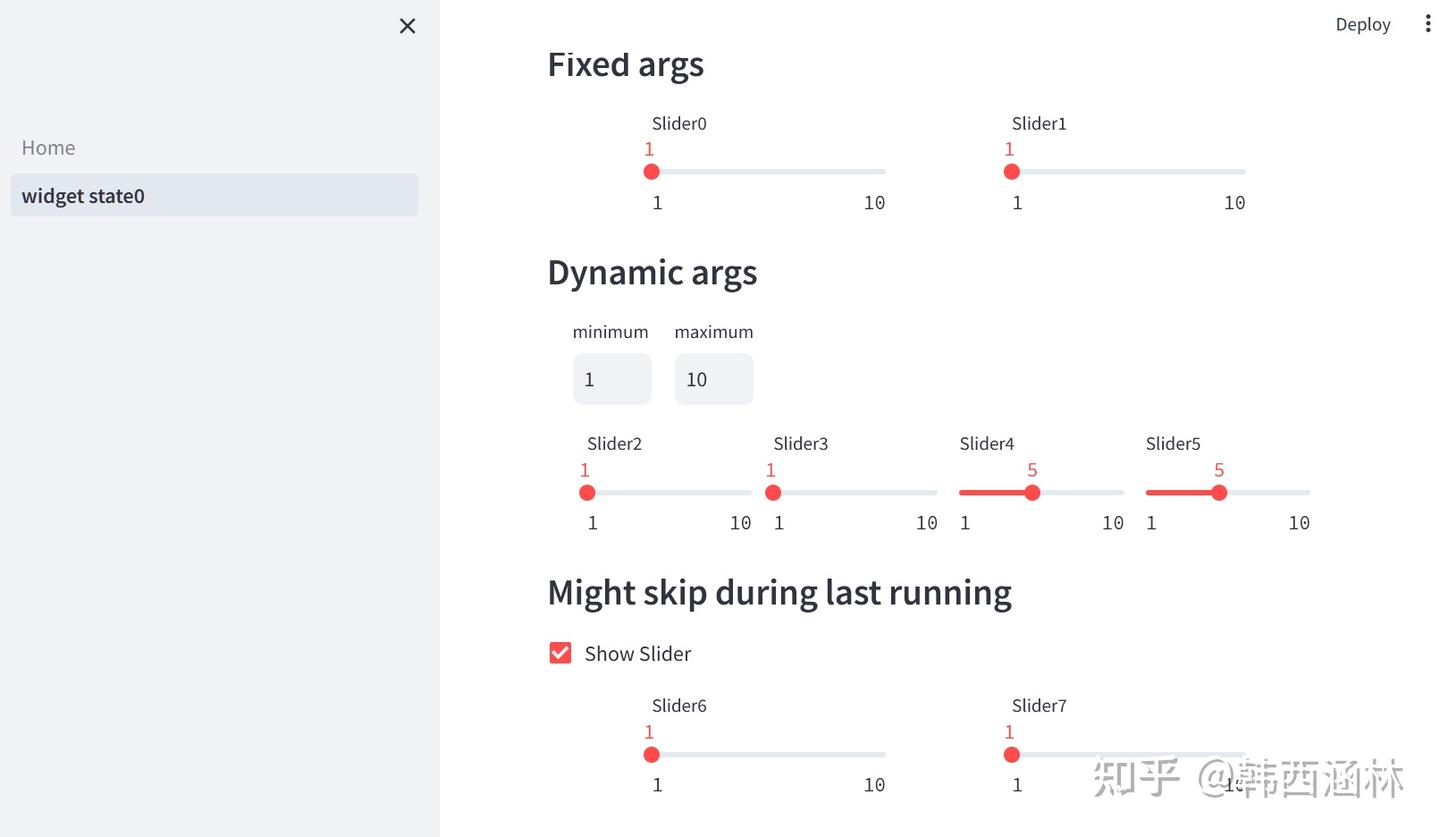Close the sidebar with the X icon
Viewport: 1440px width, 837px height.
pos(407,26)
